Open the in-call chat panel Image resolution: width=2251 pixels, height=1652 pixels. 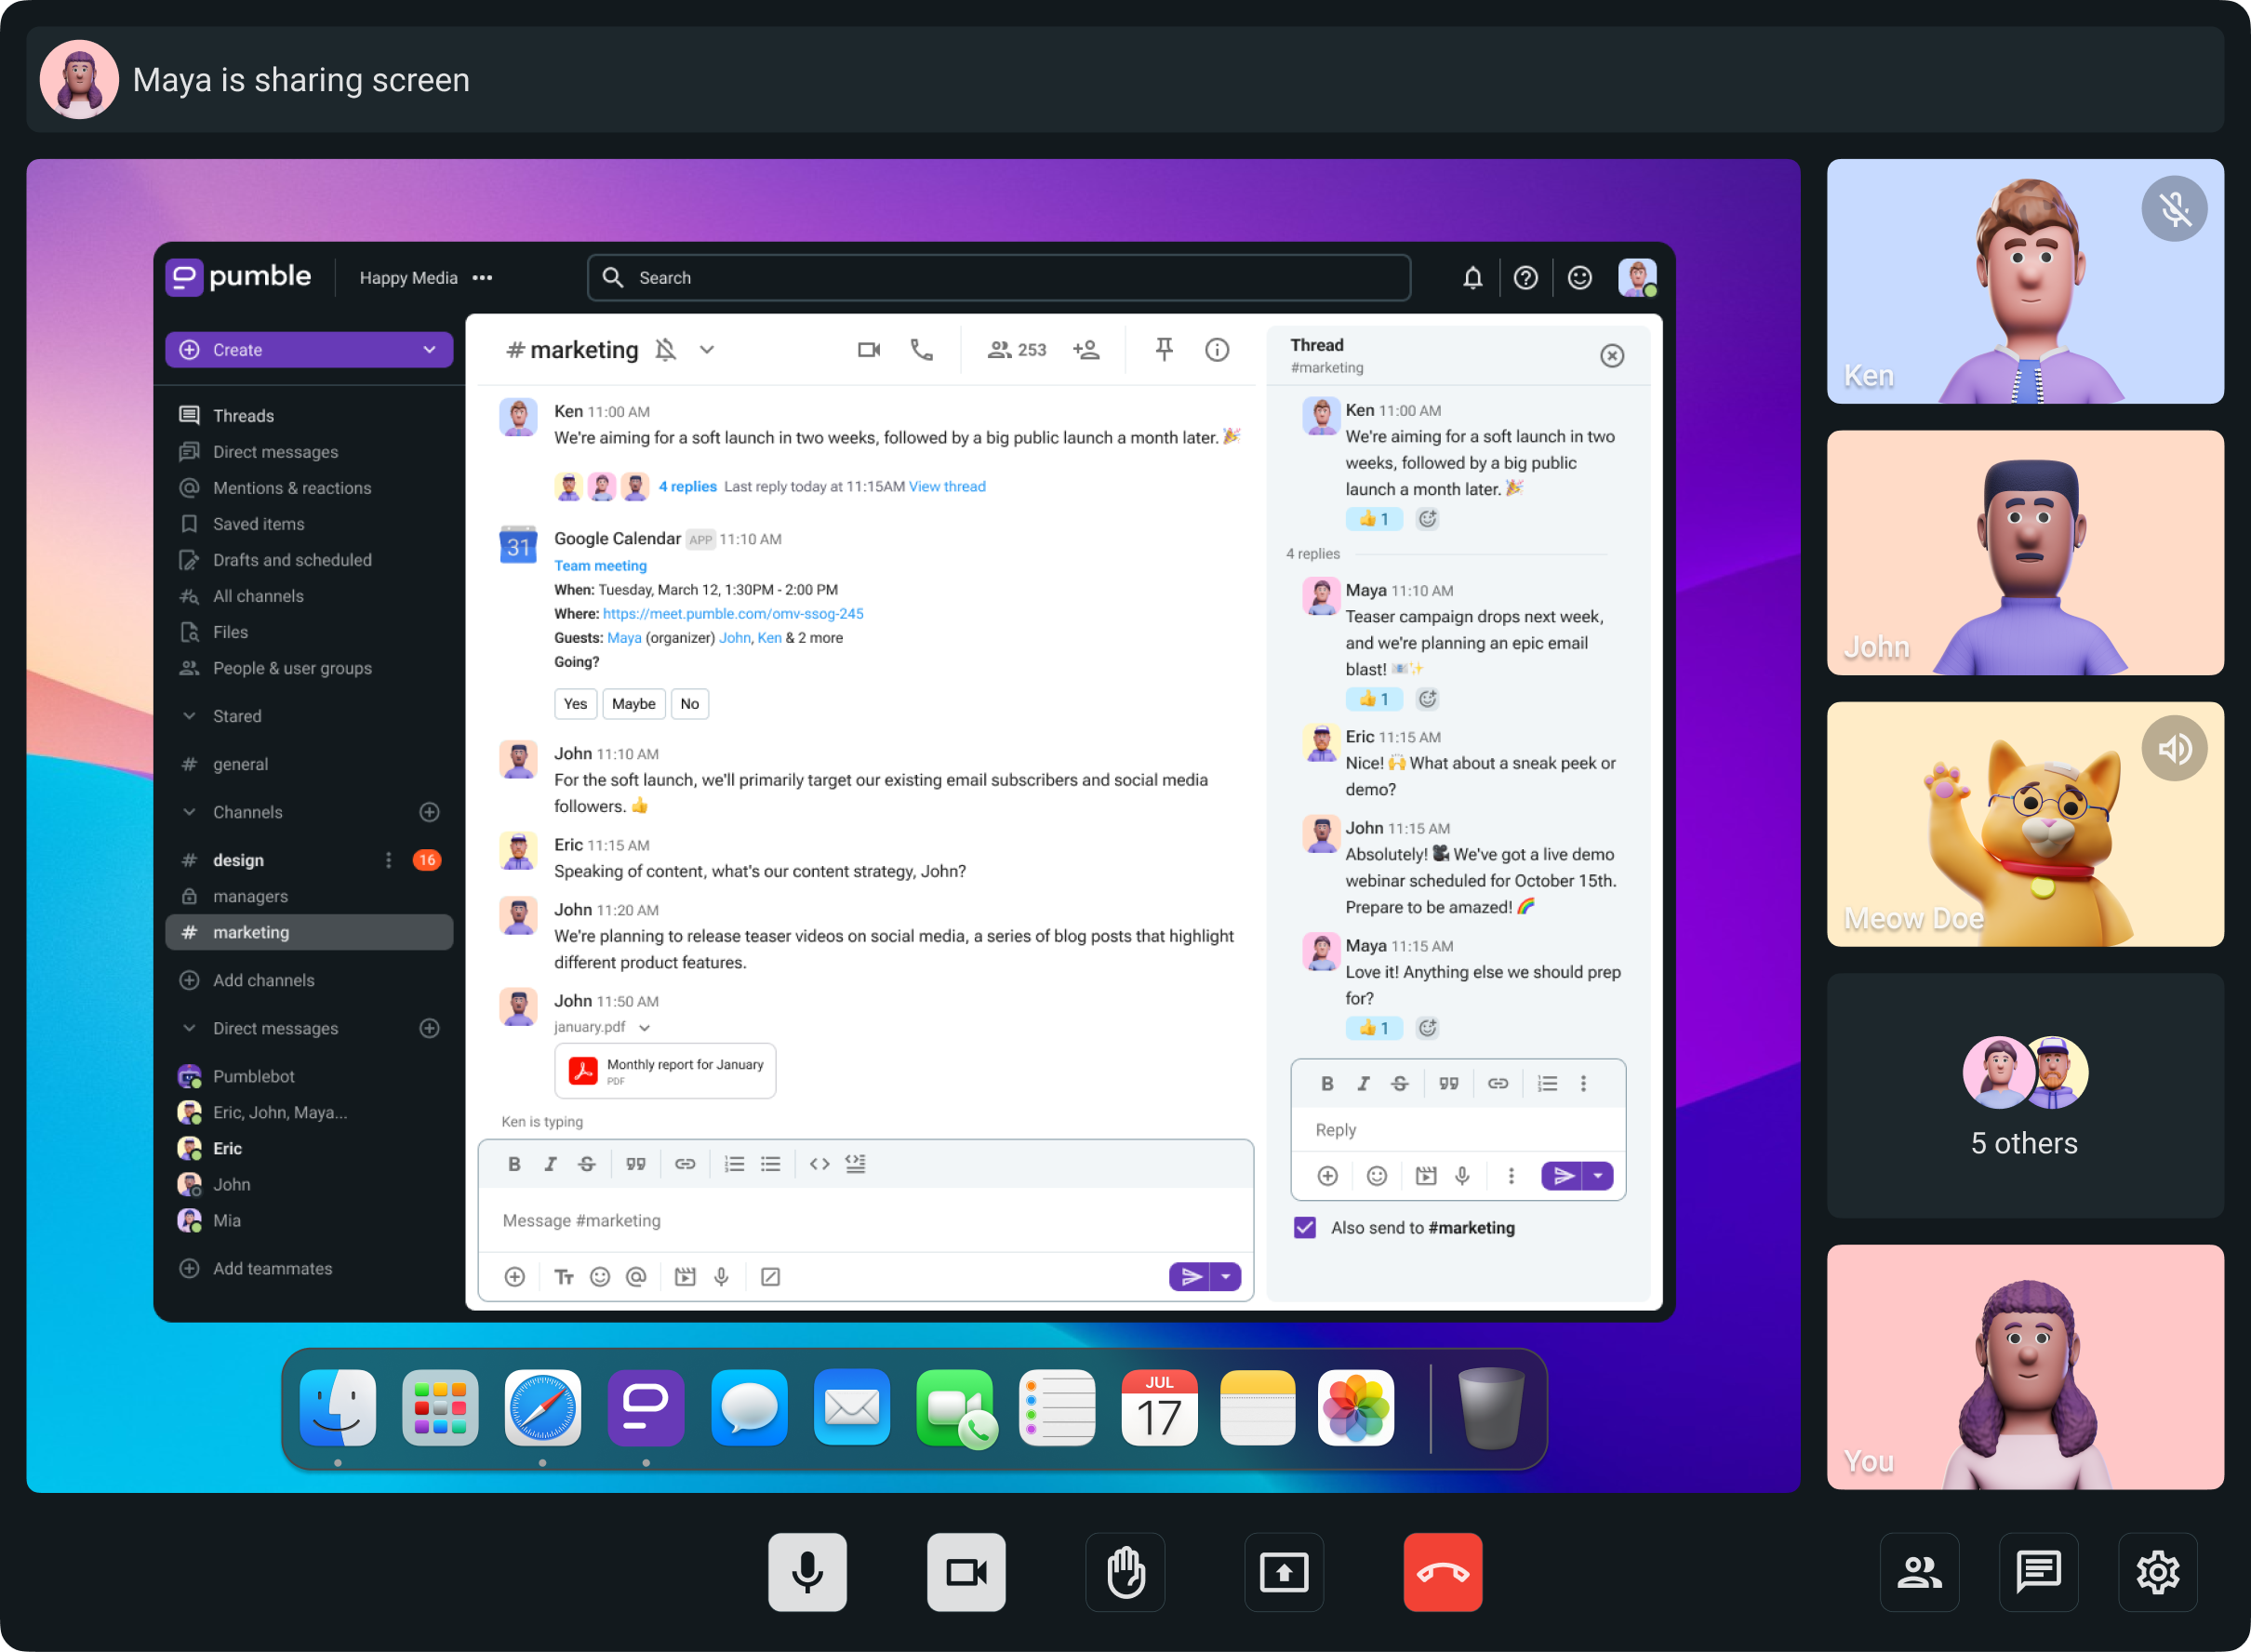pos(2039,1571)
